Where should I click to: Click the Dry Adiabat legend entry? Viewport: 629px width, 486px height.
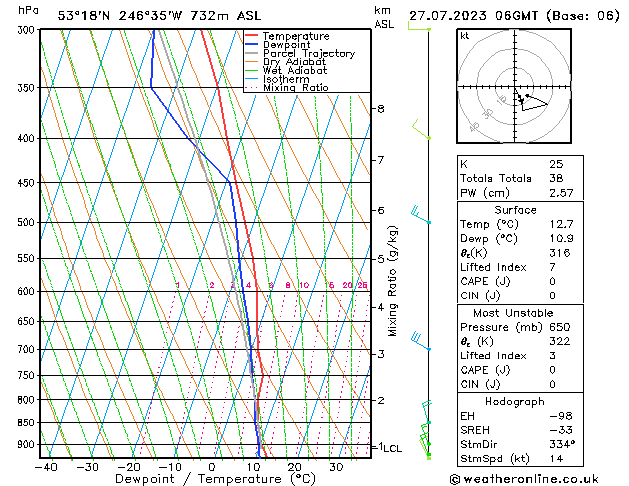(286, 62)
